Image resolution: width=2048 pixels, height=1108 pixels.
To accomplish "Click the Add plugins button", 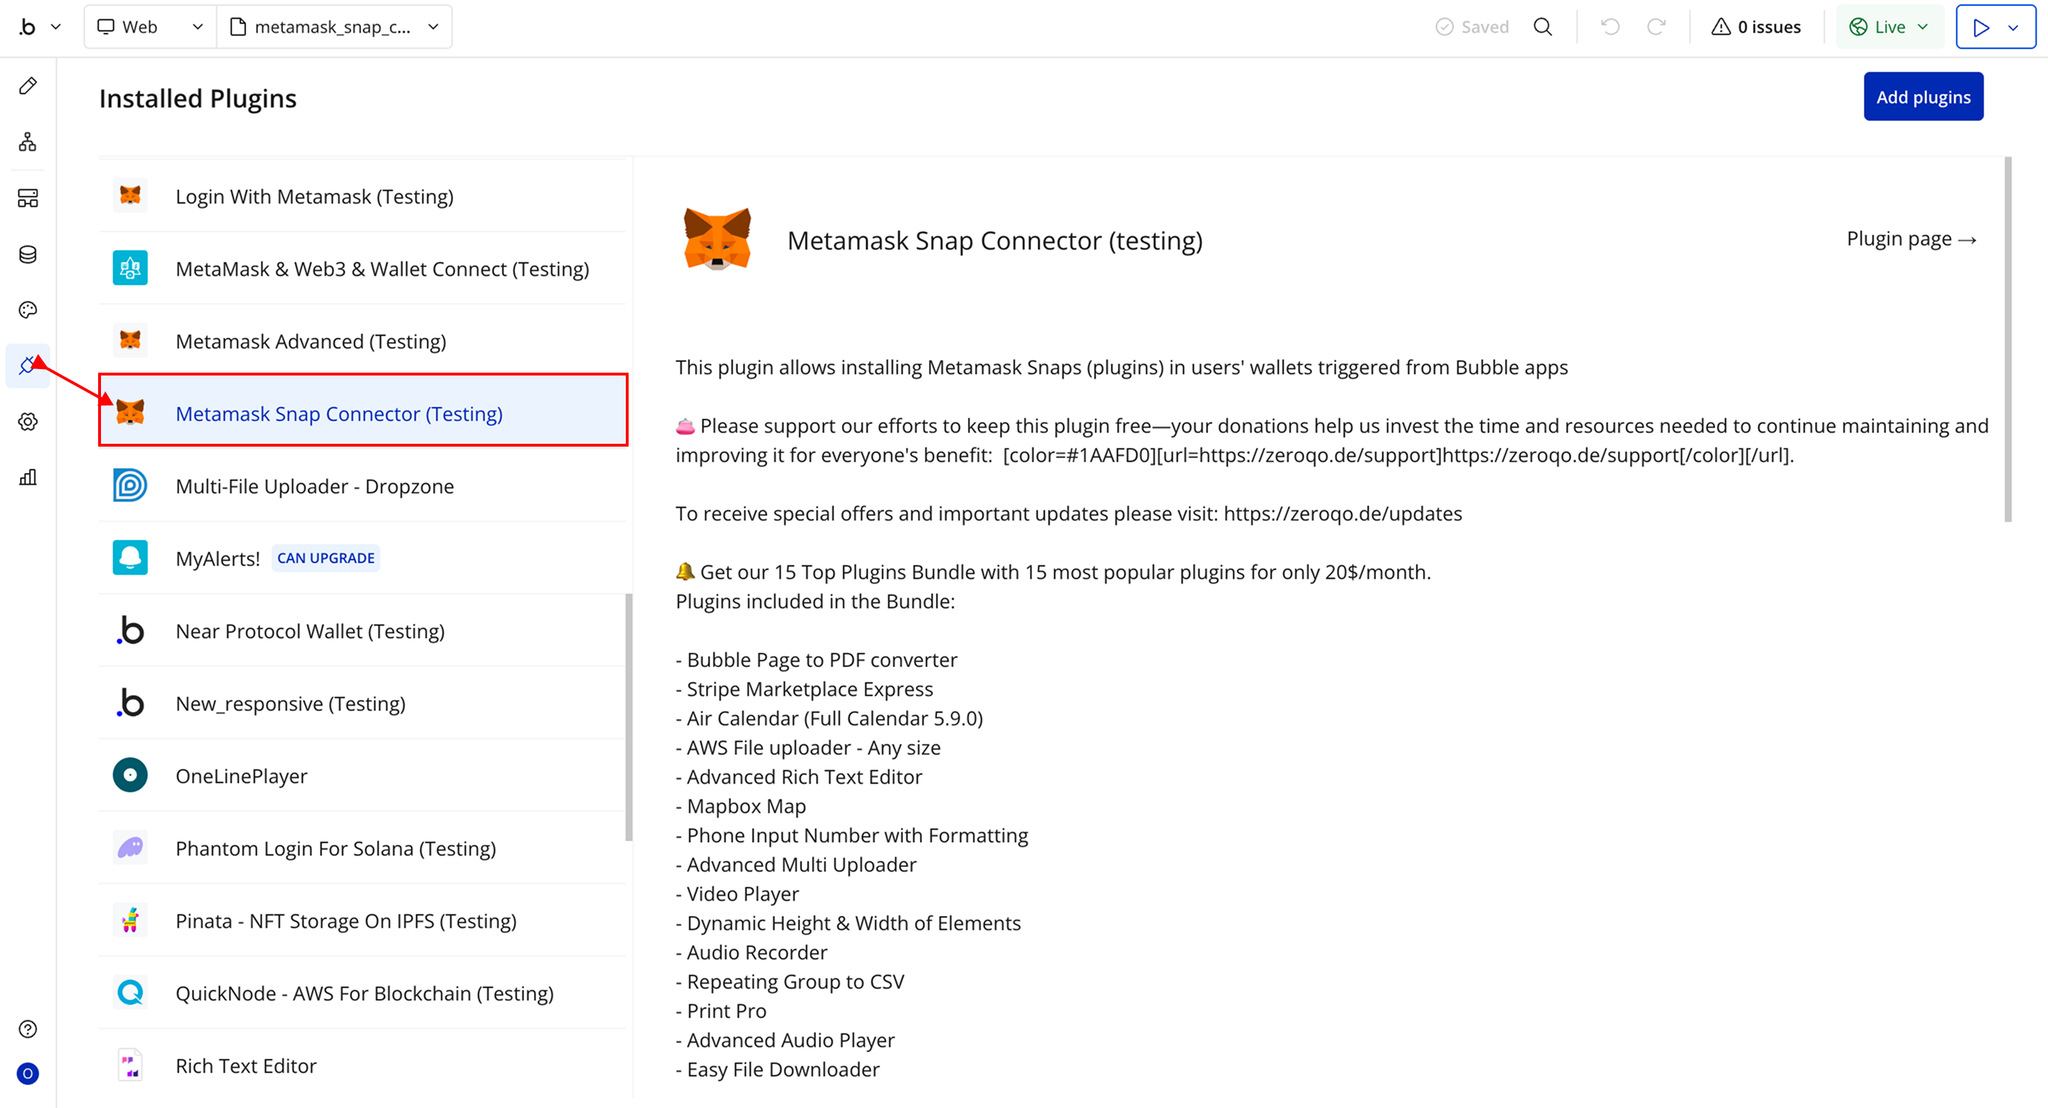I will (1922, 97).
